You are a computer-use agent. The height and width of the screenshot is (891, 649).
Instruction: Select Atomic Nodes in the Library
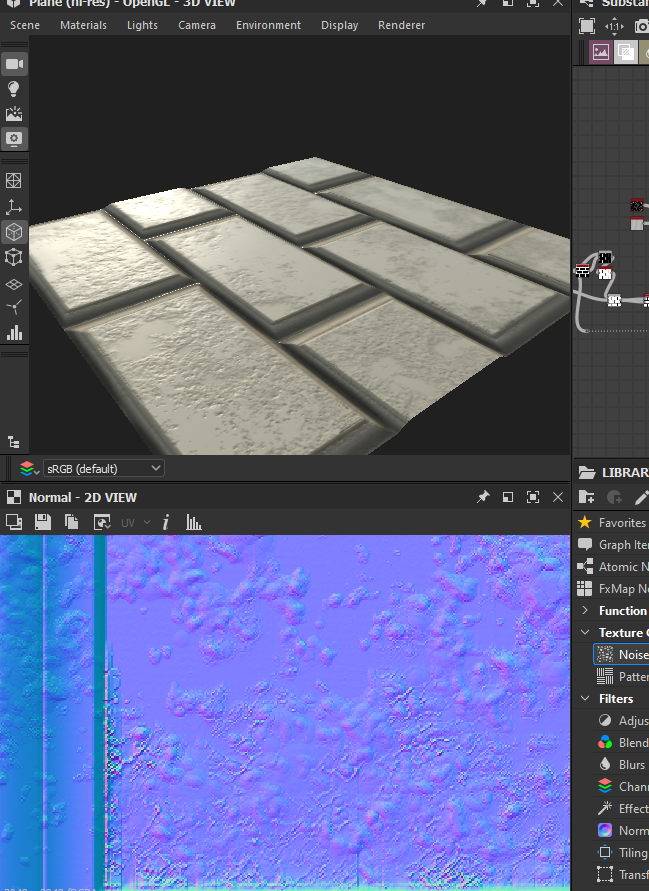tap(613, 567)
